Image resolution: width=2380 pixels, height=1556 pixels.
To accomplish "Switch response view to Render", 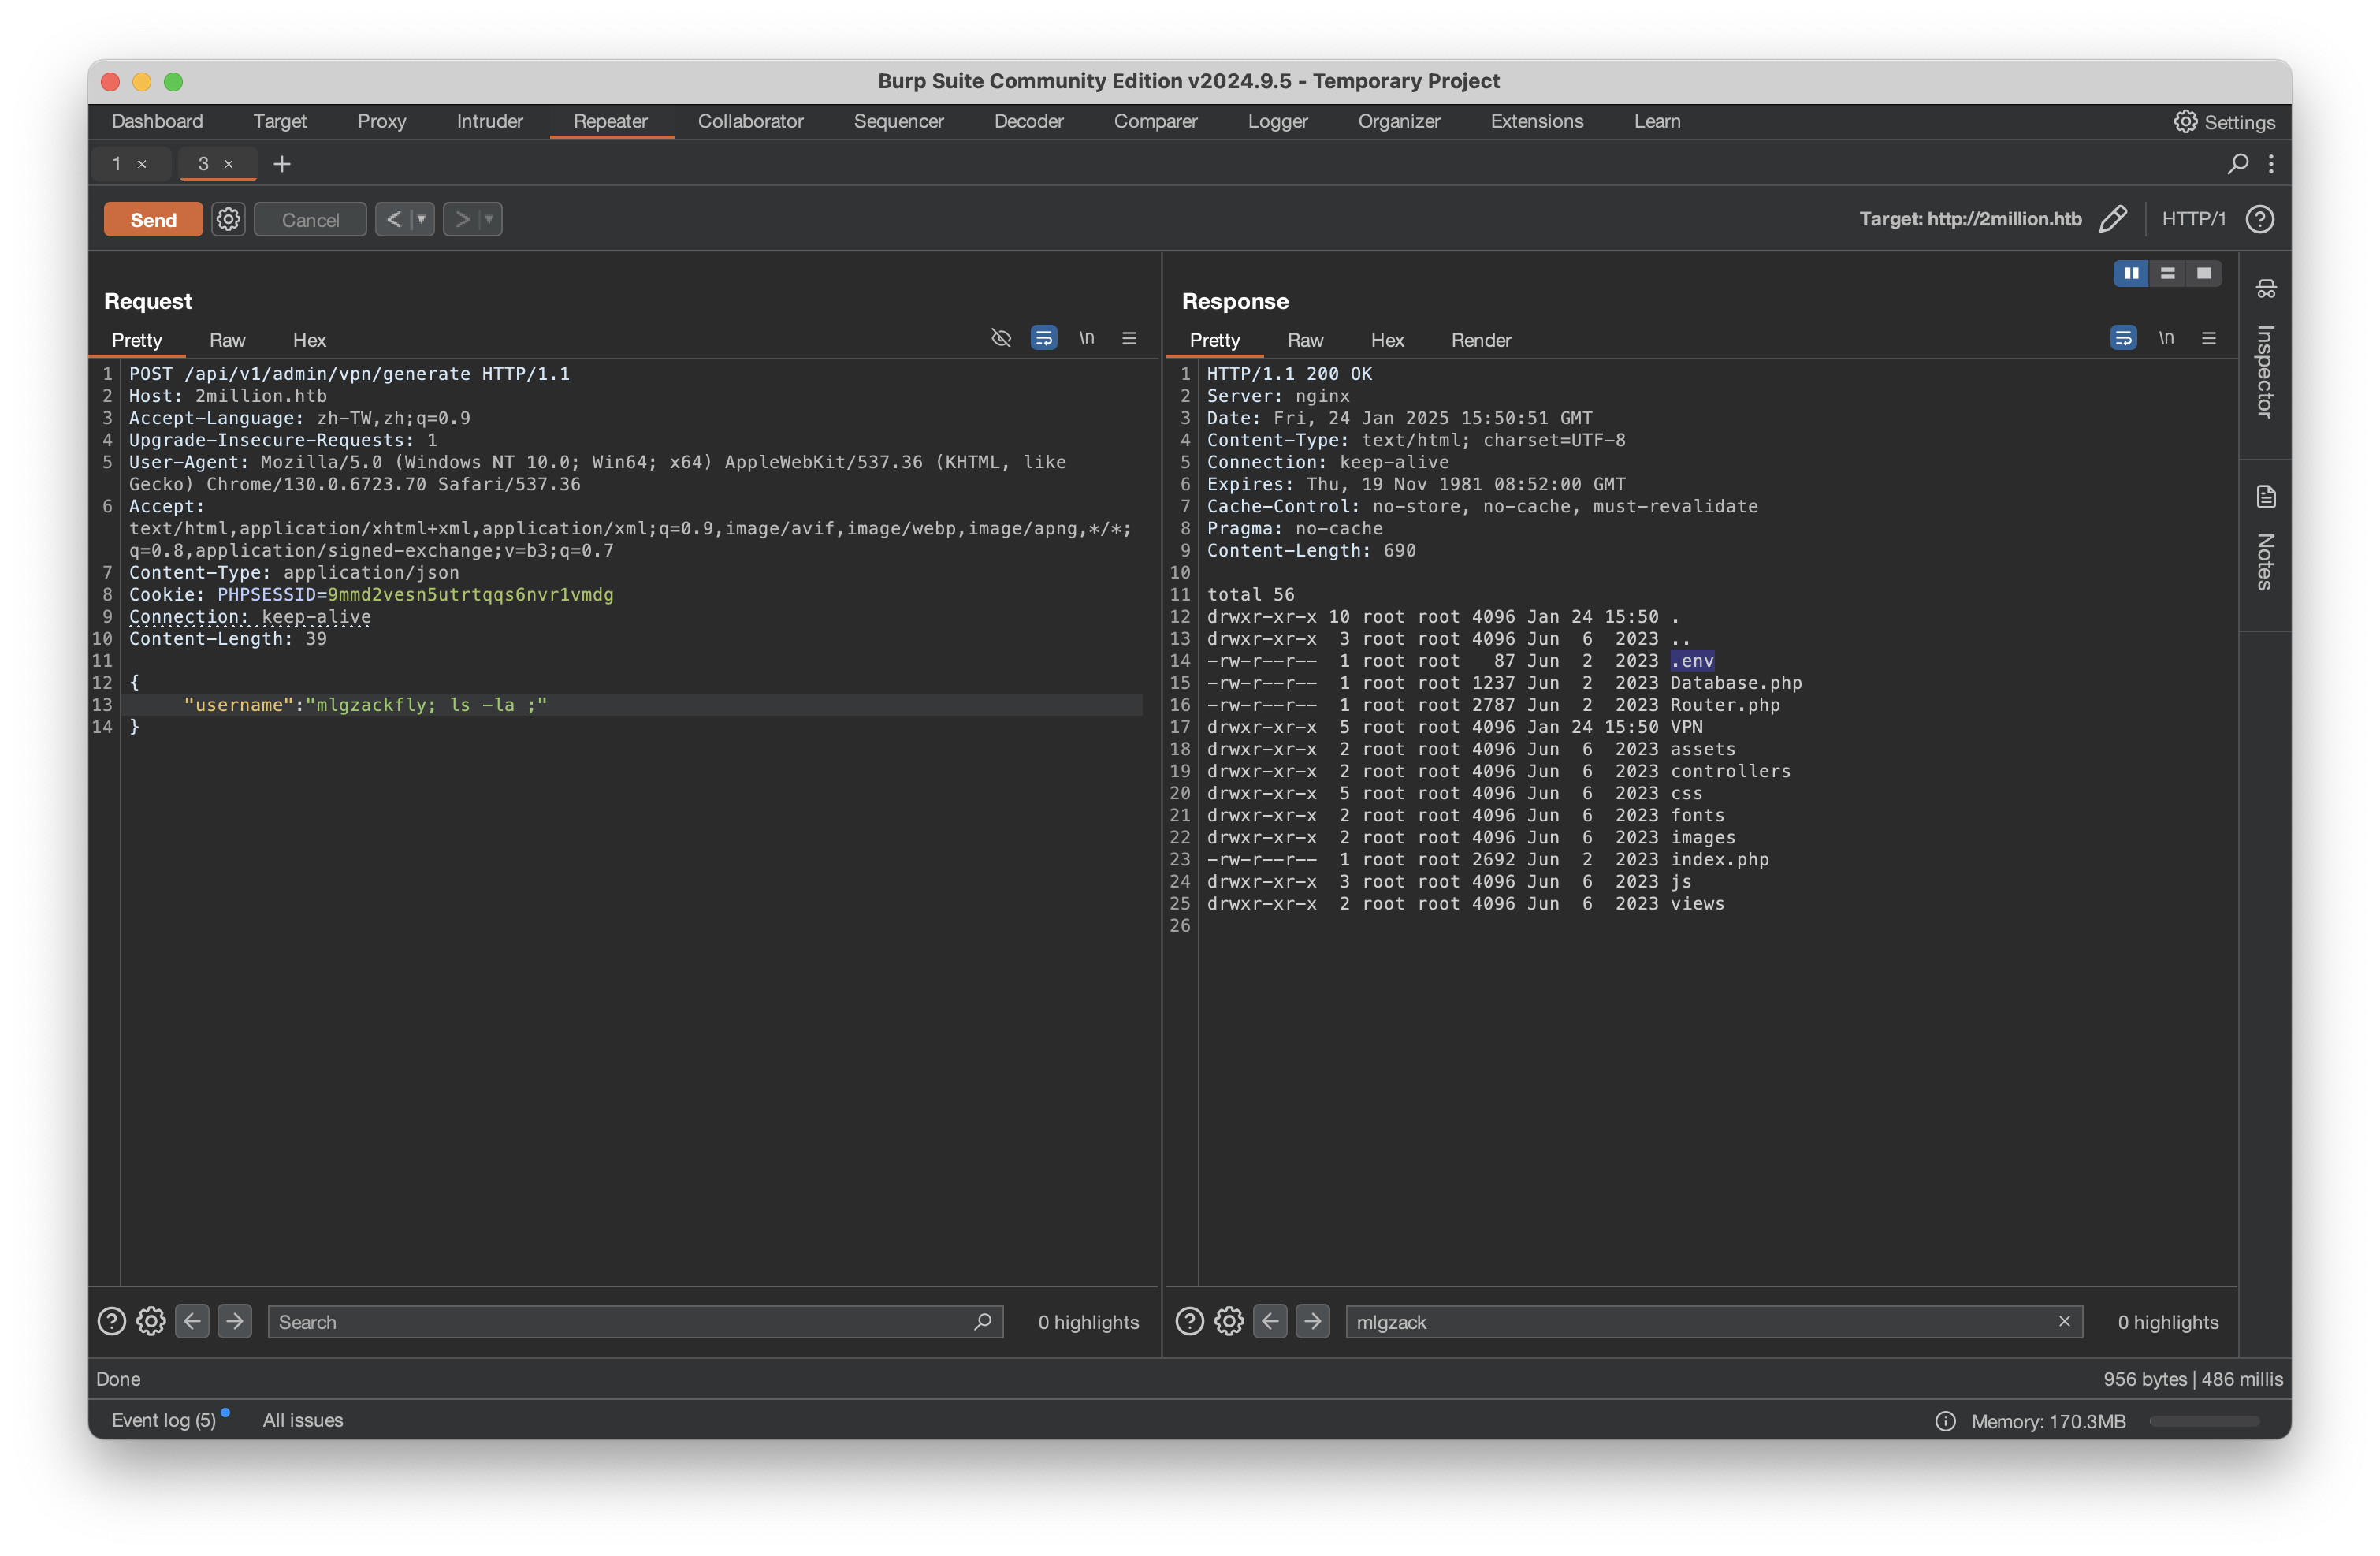I will 1480,340.
